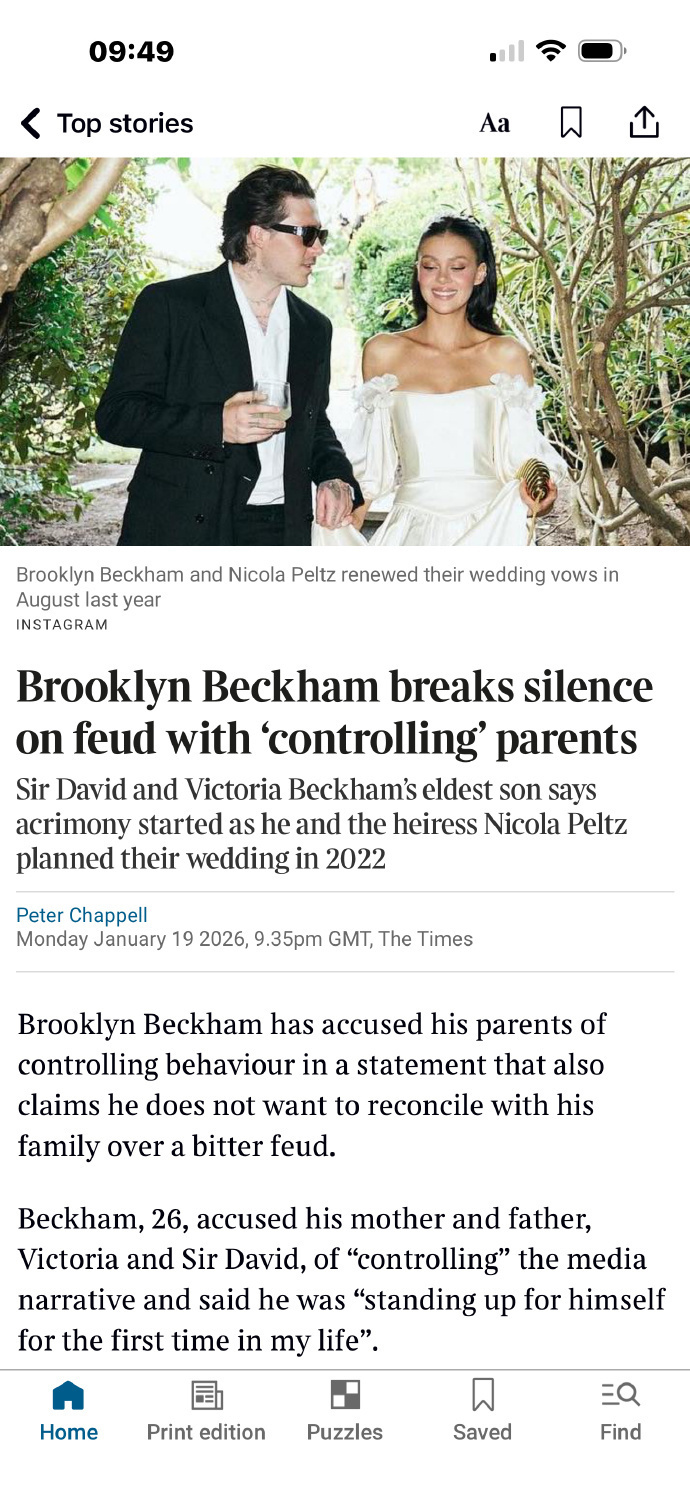Tap the Beckham wedding vows photo
The width and height of the screenshot is (690, 1499).
click(345, 351)
